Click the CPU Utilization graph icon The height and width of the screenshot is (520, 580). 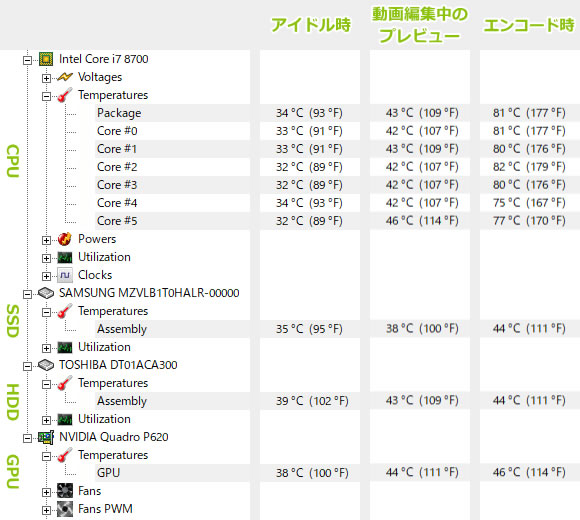pos(65,257)
